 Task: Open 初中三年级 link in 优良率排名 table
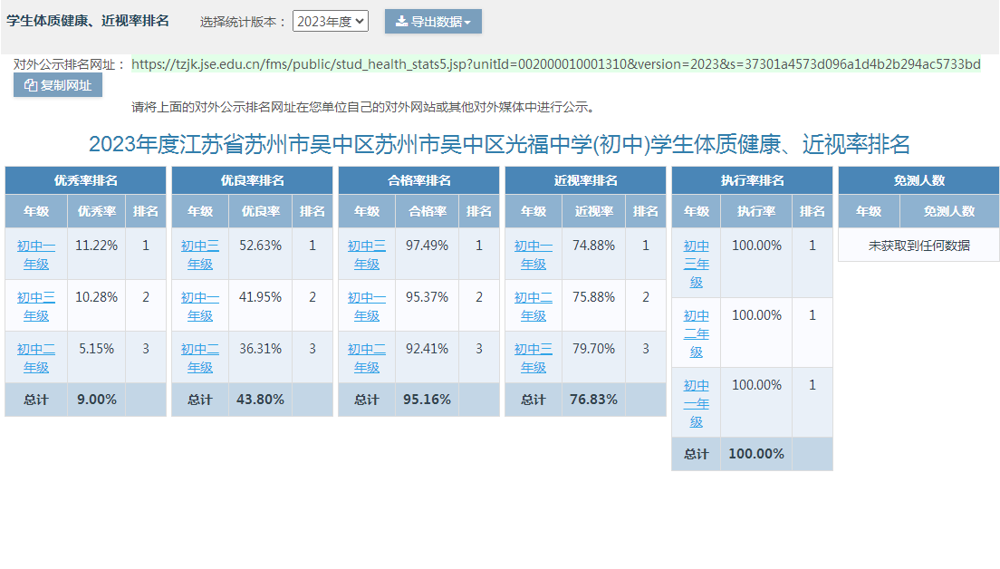coord(200,255)
